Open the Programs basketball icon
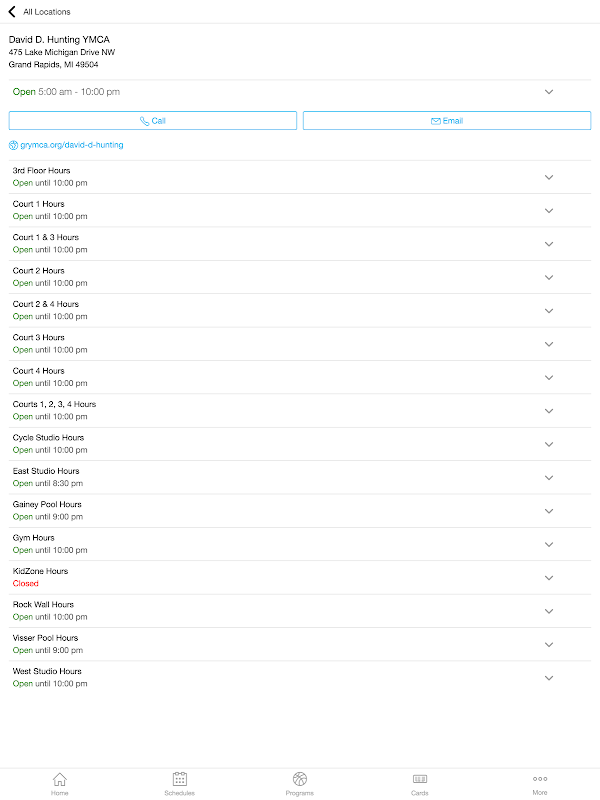The height and width of the screenshot is (800, 600). tap(300, 779)
